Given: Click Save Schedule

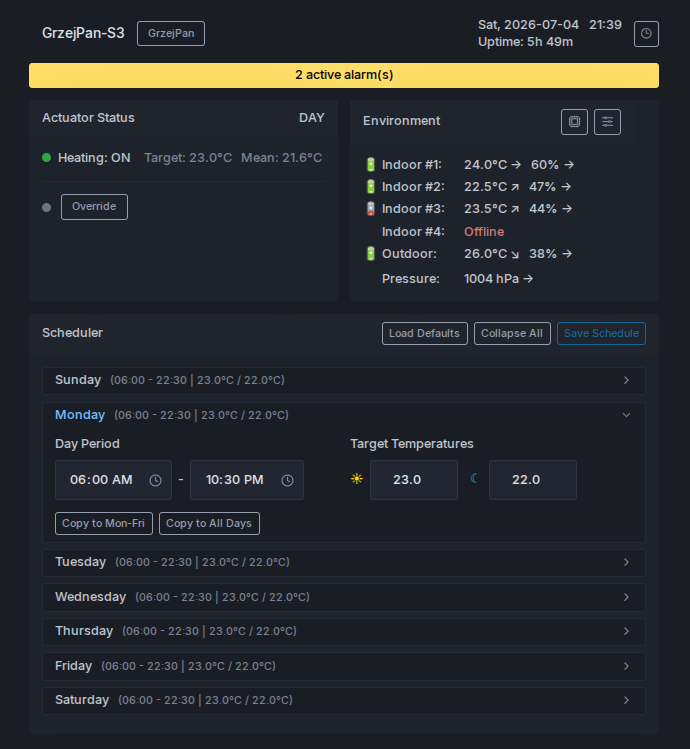Looking at the screenshot, I should (x=601, y=333).
